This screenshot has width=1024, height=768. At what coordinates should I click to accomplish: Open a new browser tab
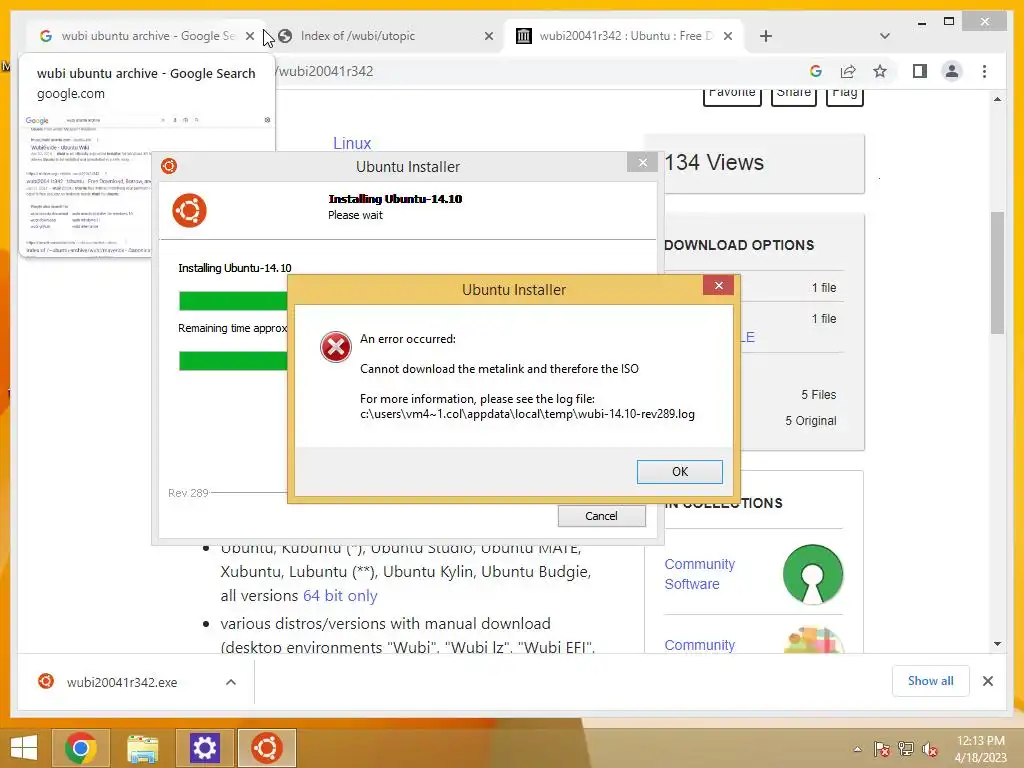[x=766, y=36]
